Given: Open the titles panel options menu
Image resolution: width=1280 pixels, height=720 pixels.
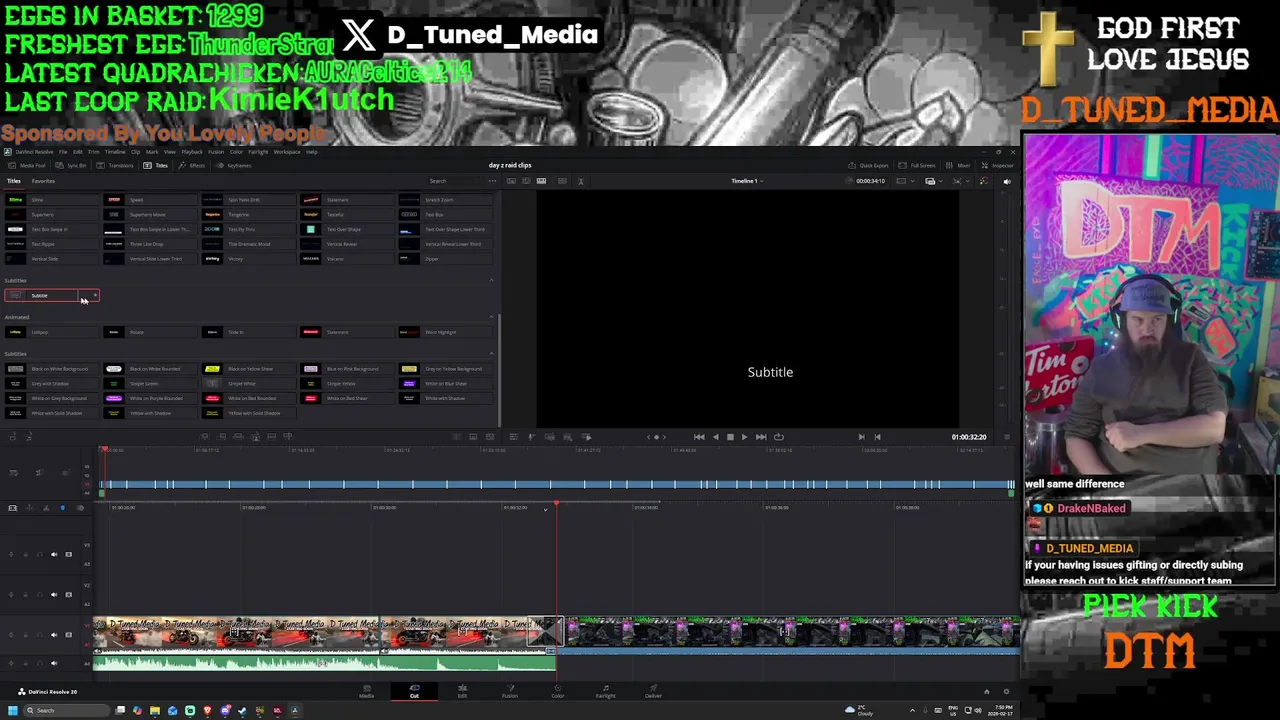Looking at the screenshot, I should 491,181.
